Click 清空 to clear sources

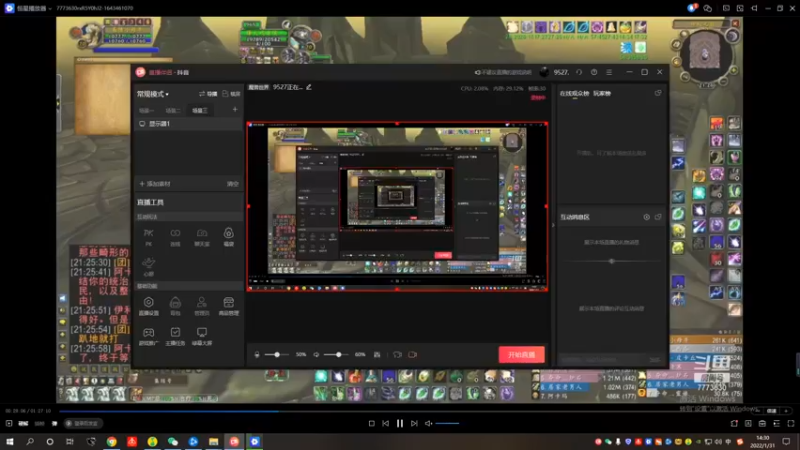pos(233,184)
